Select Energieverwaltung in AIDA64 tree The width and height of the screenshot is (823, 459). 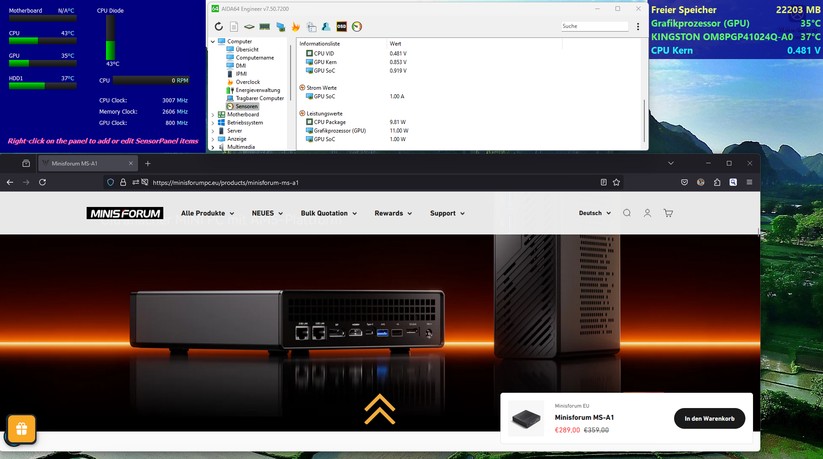pos(258,90)
